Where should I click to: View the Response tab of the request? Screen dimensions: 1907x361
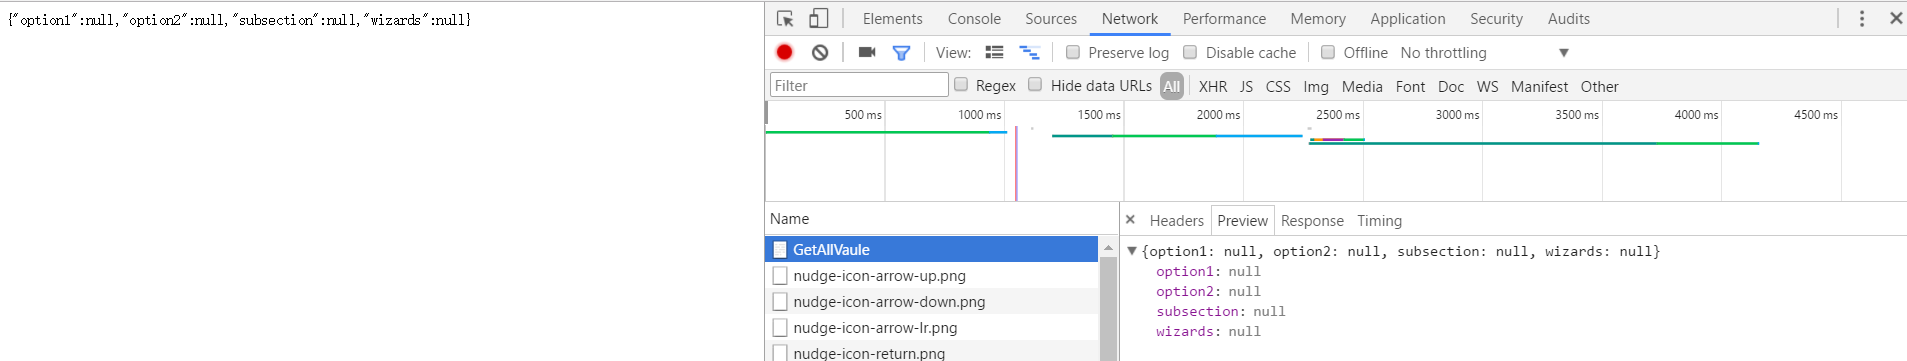pyautogui.click(x=1312, y=220)
